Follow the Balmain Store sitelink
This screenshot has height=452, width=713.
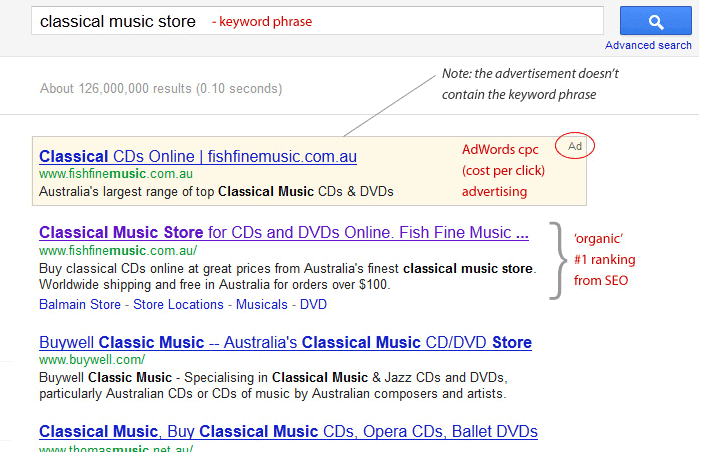pyautogui.click(x=80, y=304)
